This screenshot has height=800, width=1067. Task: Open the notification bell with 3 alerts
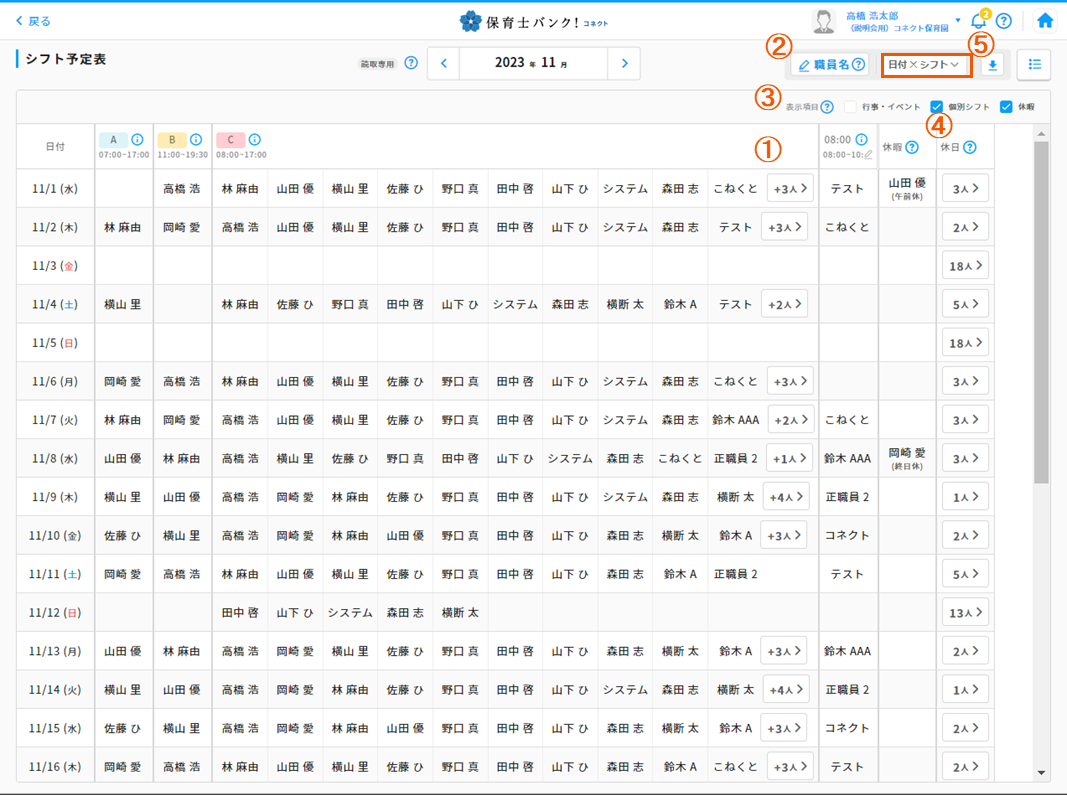point(977,19)
